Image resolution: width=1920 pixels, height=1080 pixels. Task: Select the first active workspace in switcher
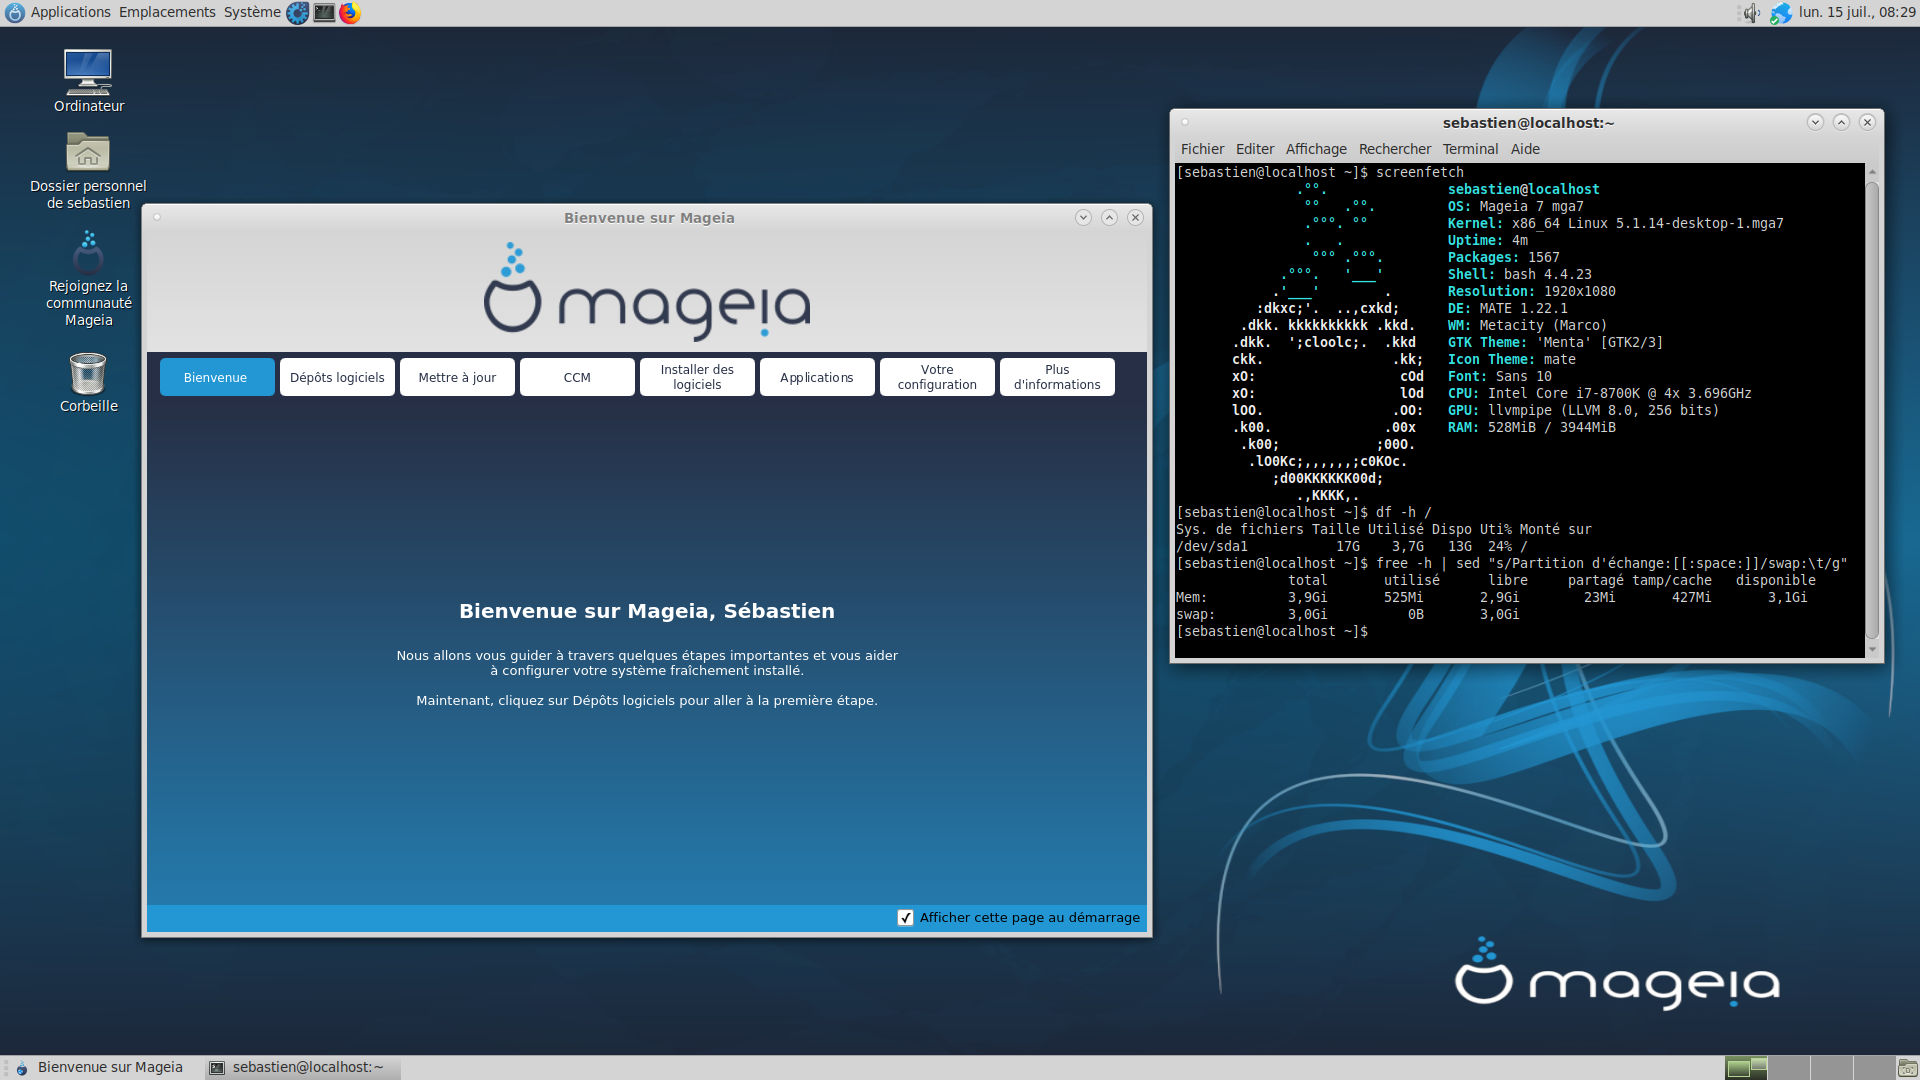(x=1747, y=1068)
